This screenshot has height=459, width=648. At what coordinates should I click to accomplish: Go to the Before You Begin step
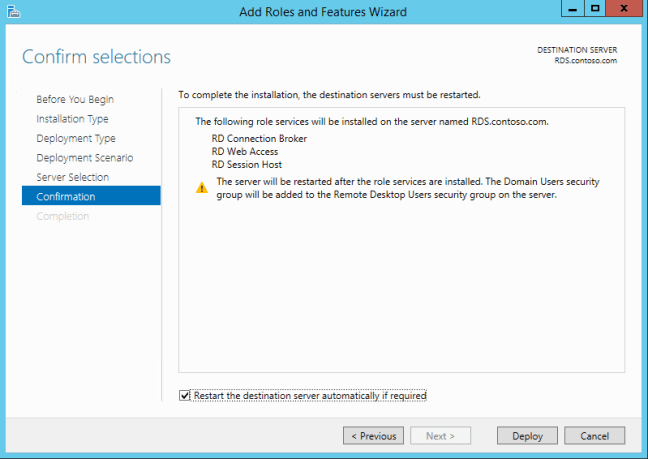coord(75,100)
